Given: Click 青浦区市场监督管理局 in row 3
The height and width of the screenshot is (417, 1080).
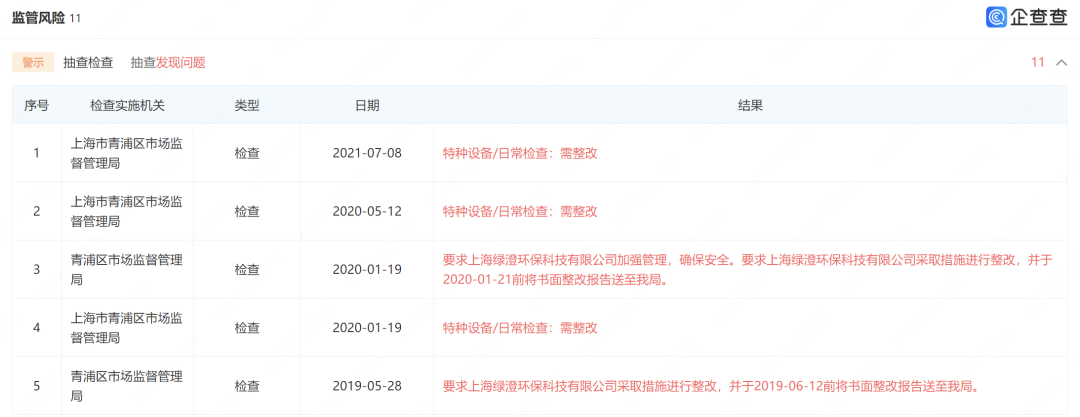Looking at the screenshot, I should pos(127,269).
